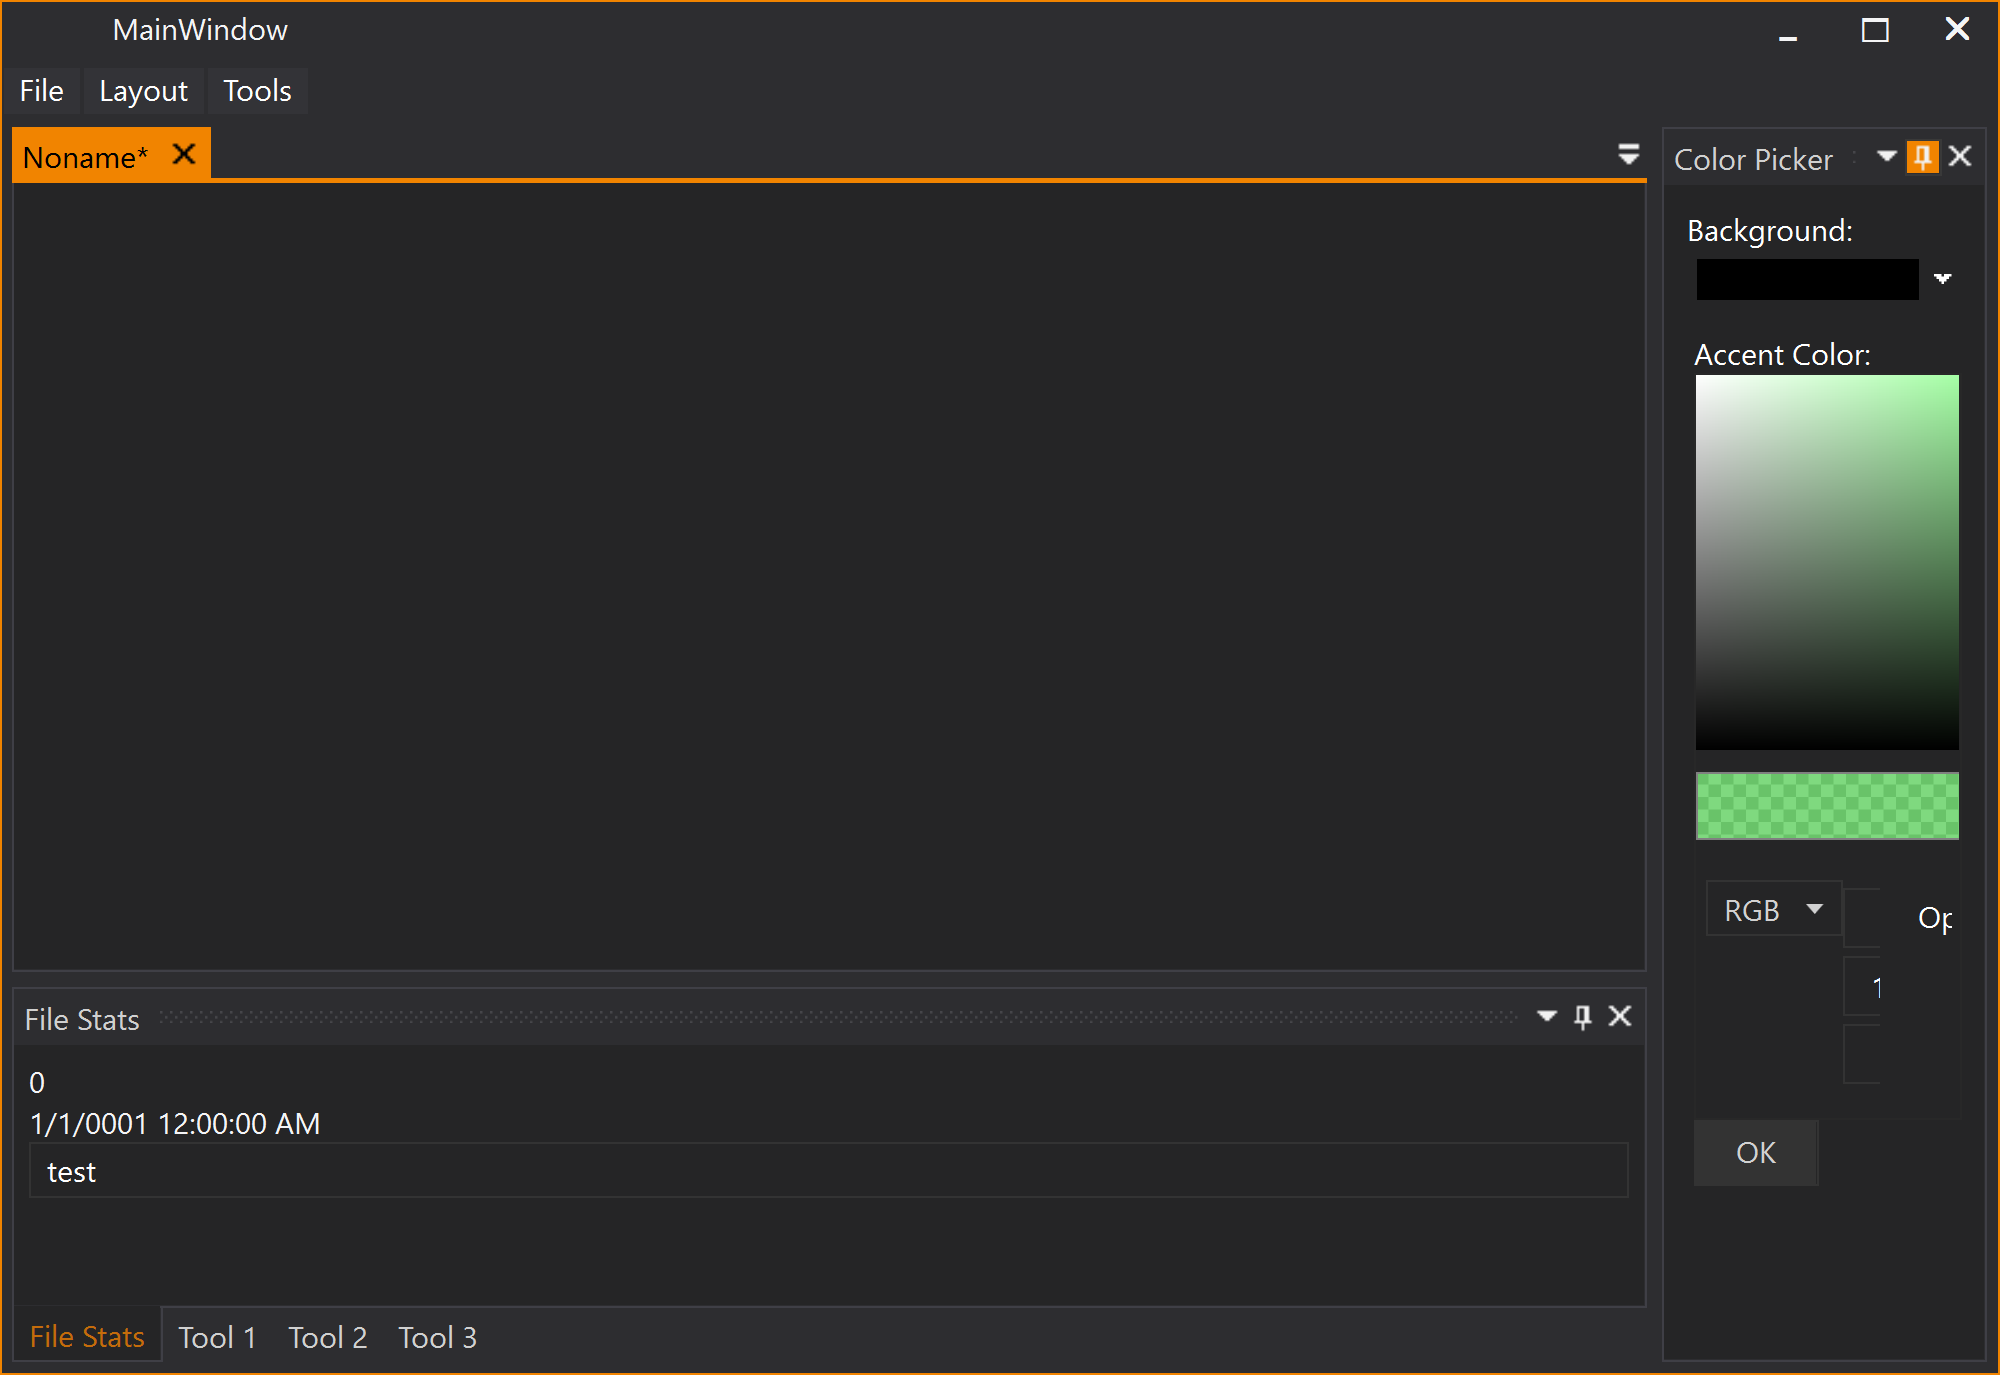The height and width of the screenshot is (1375, 2000).
Task: Open the RGB color mode combo box
Action: point(1773,910)
